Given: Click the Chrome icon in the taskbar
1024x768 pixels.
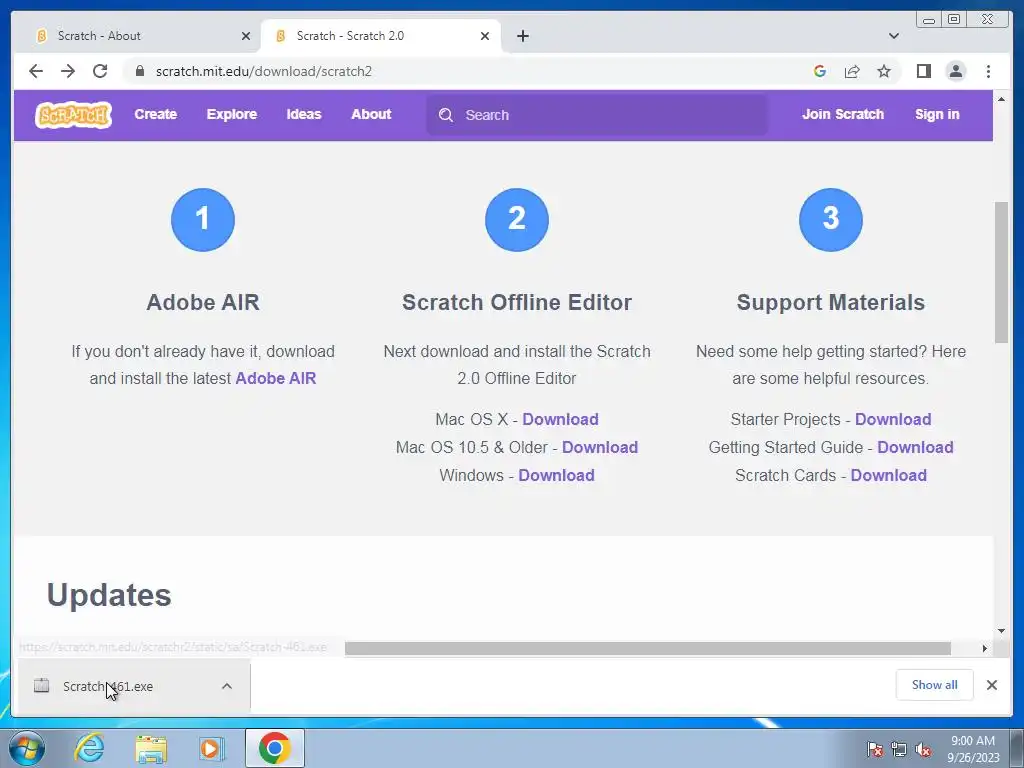Looking at the screenshot, I should tap(274, 748).
